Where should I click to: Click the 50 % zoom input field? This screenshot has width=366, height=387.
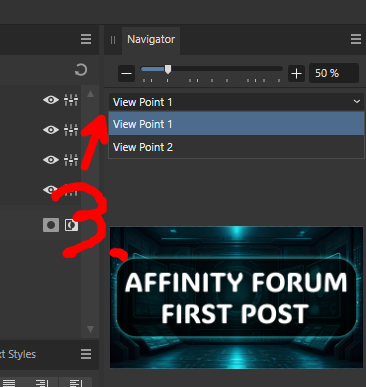click(334, 73)
